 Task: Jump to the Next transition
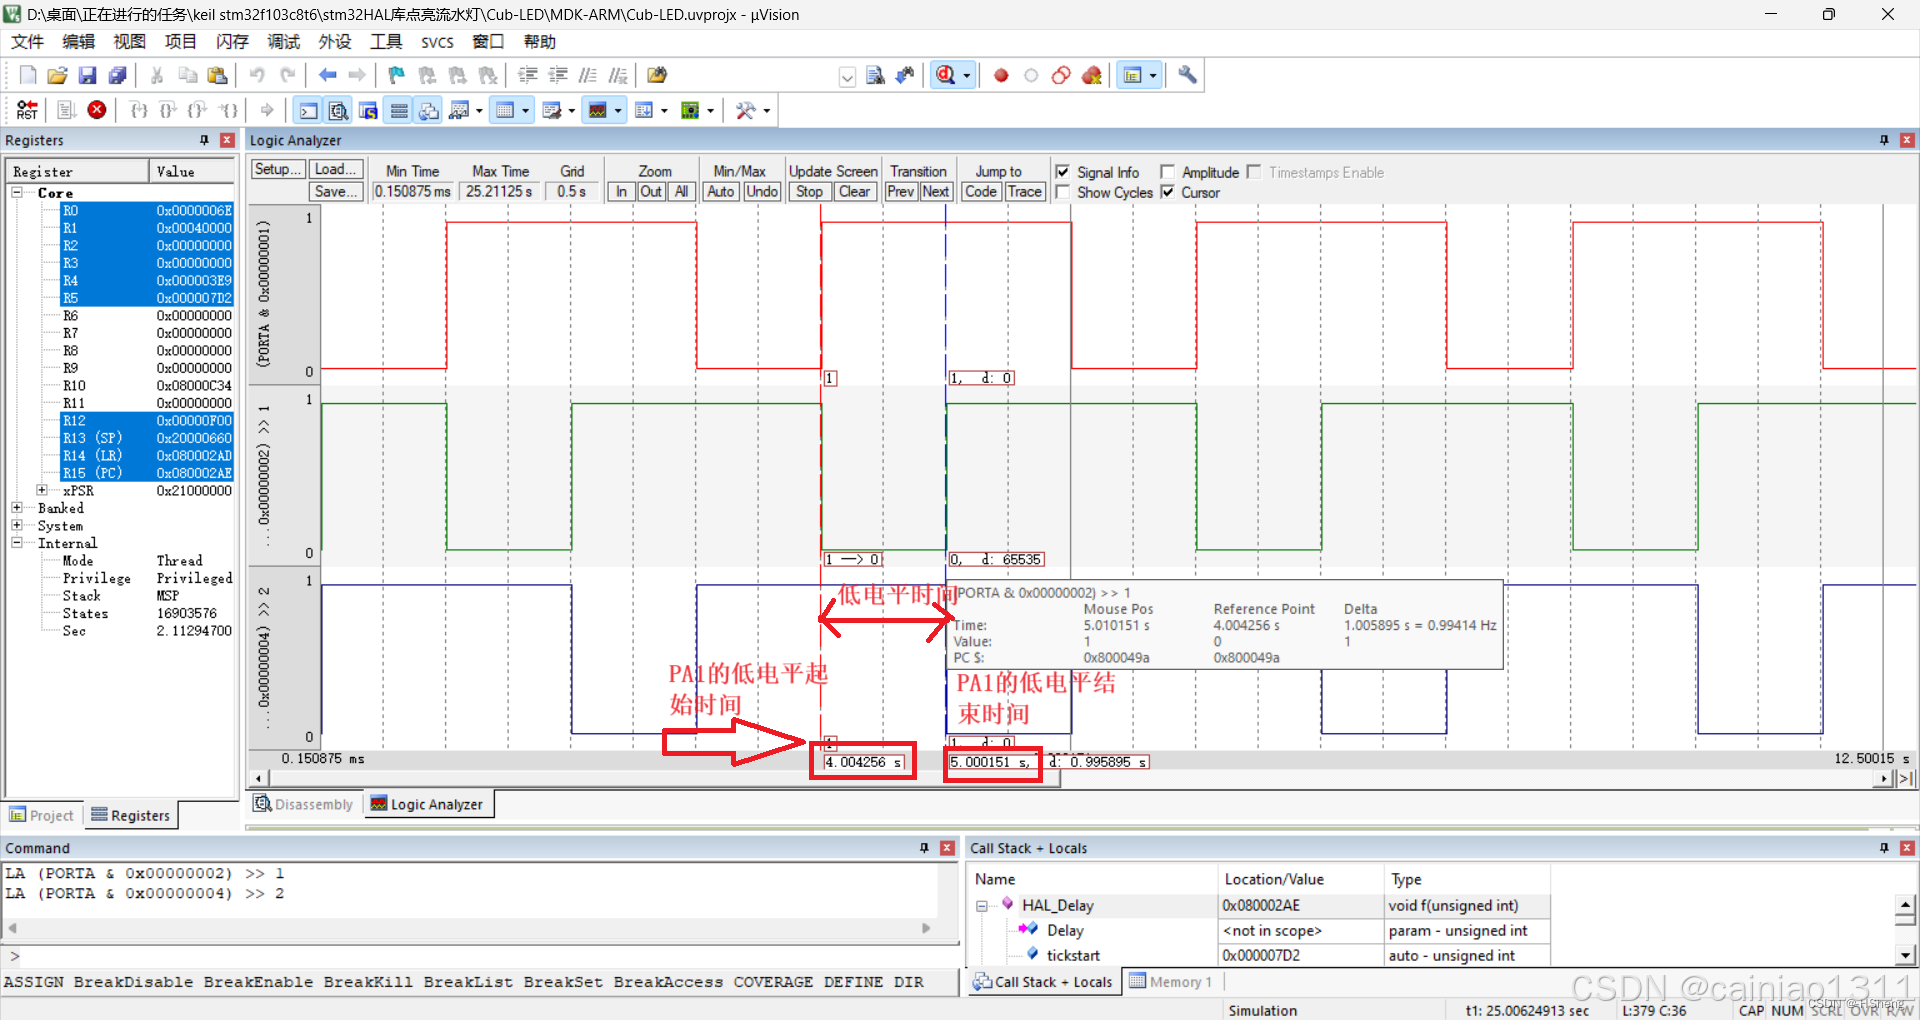tap(935, 191)
